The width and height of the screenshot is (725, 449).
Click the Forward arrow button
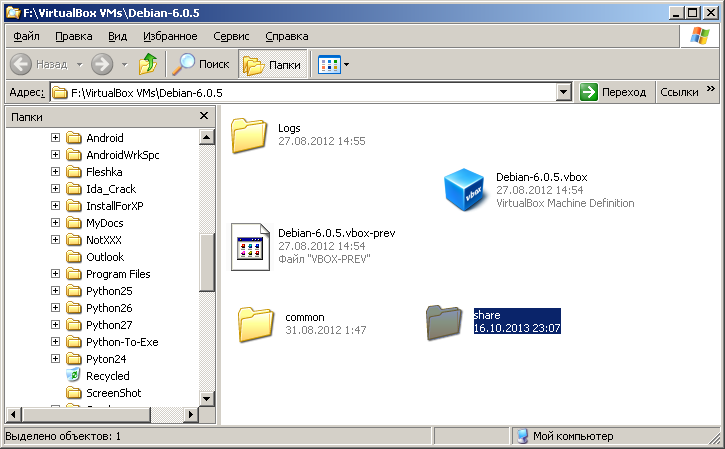102,64
